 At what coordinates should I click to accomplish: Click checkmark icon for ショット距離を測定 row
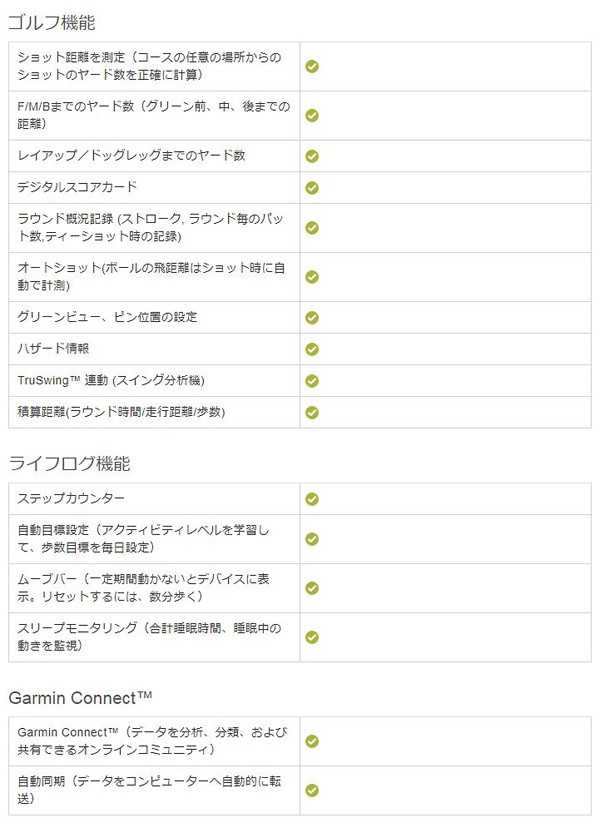[x=312, y=66]
